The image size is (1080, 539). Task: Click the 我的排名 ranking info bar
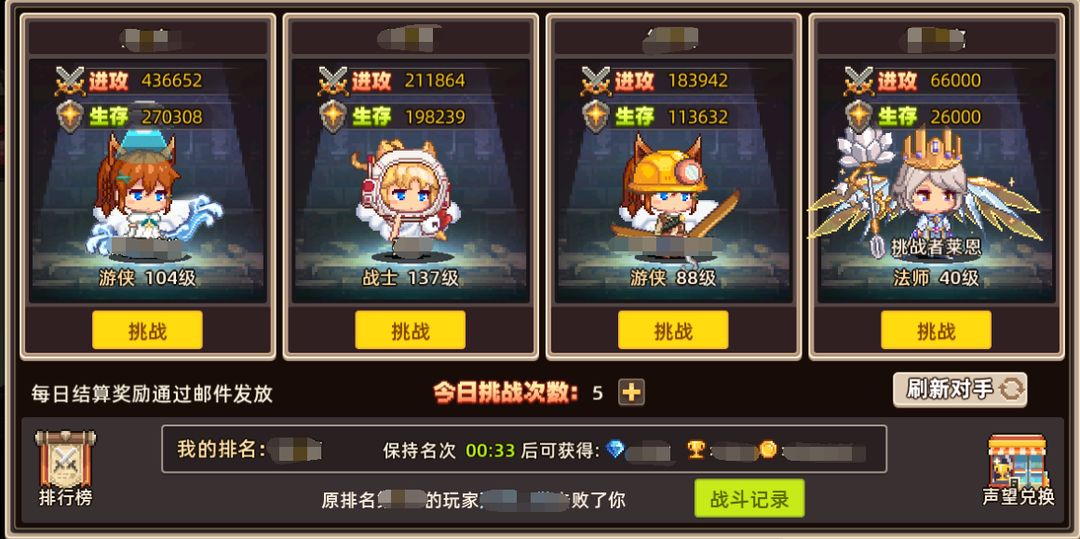point(524,450)
